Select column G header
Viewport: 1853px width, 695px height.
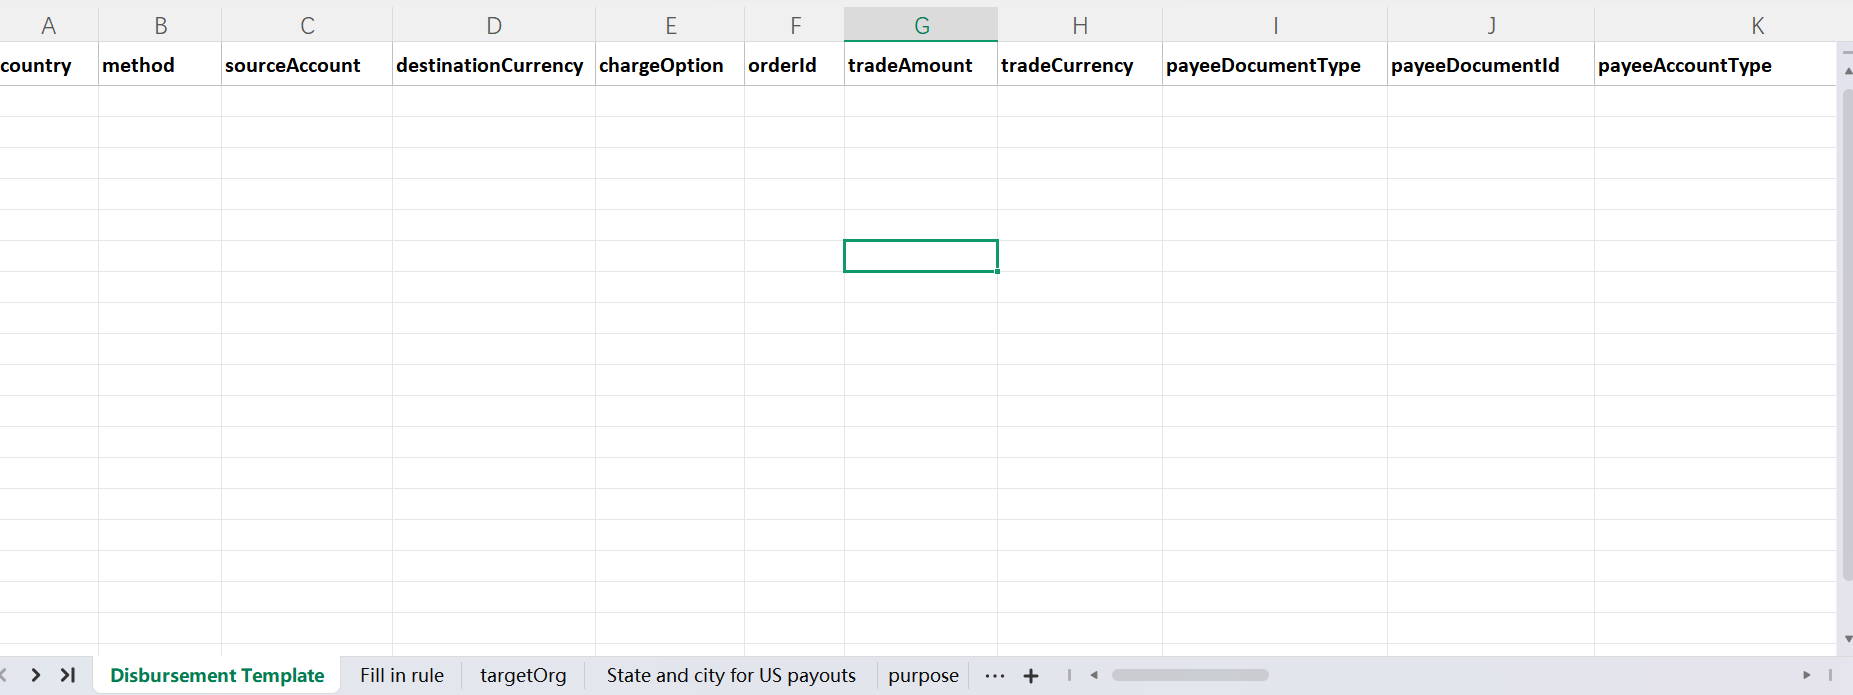point(921,26)
